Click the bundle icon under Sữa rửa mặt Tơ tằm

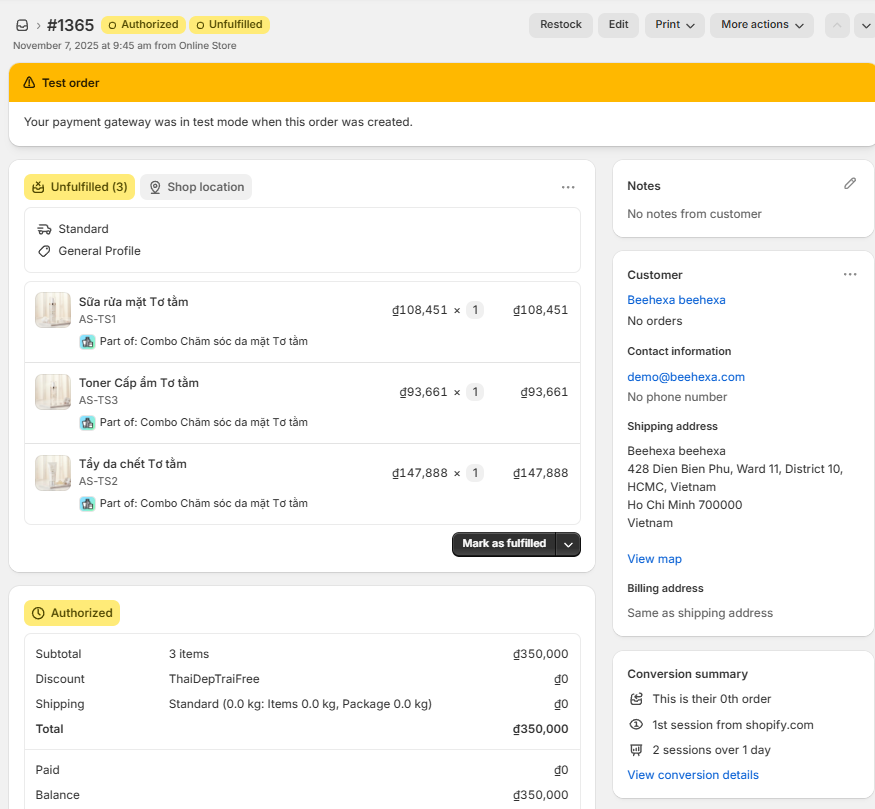click(x=87, y=341)
